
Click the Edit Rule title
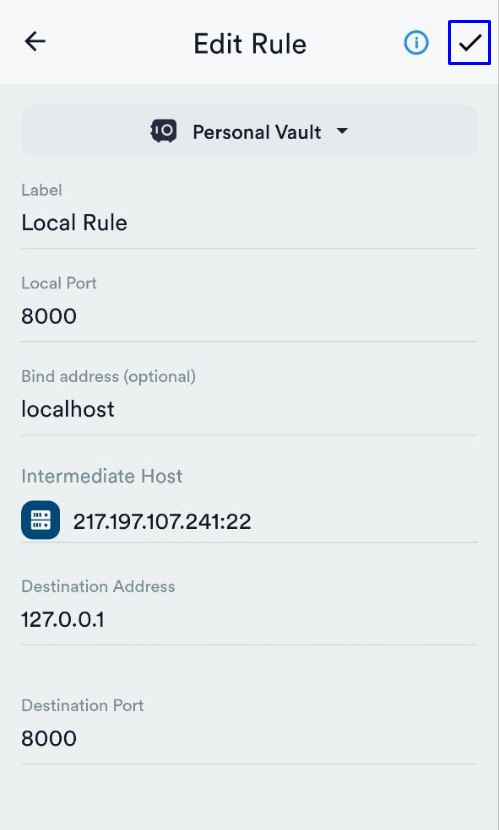coord(250,44)
